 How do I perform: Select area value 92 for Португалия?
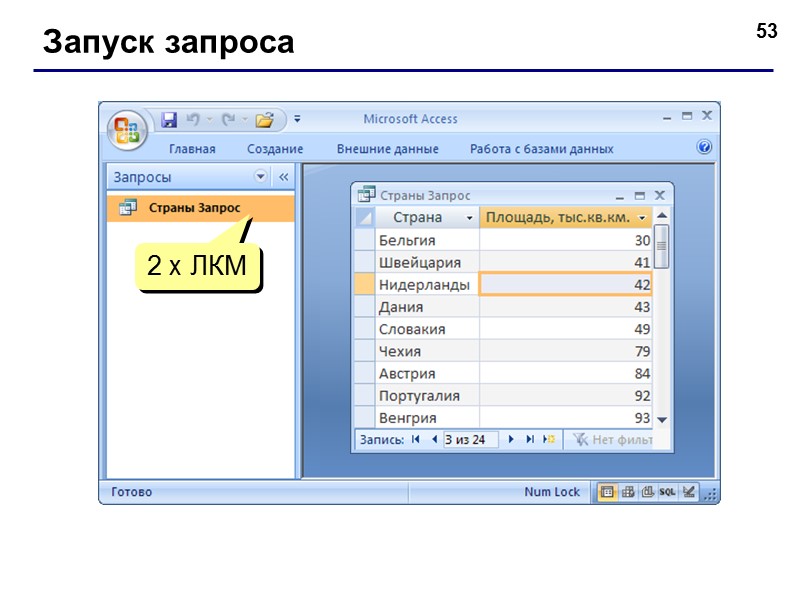tap(566, 395)
